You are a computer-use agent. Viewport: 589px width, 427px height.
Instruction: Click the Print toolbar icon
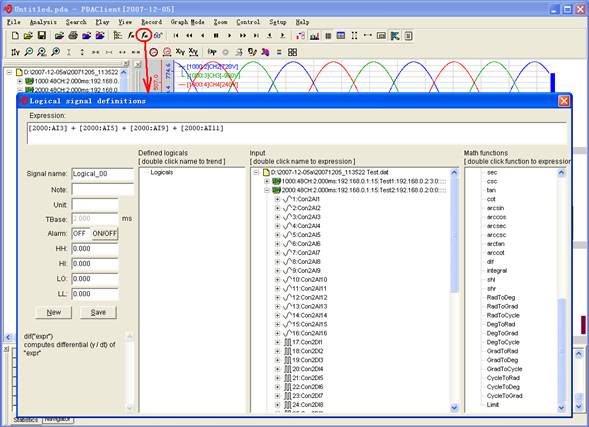(x=73, y=36)
